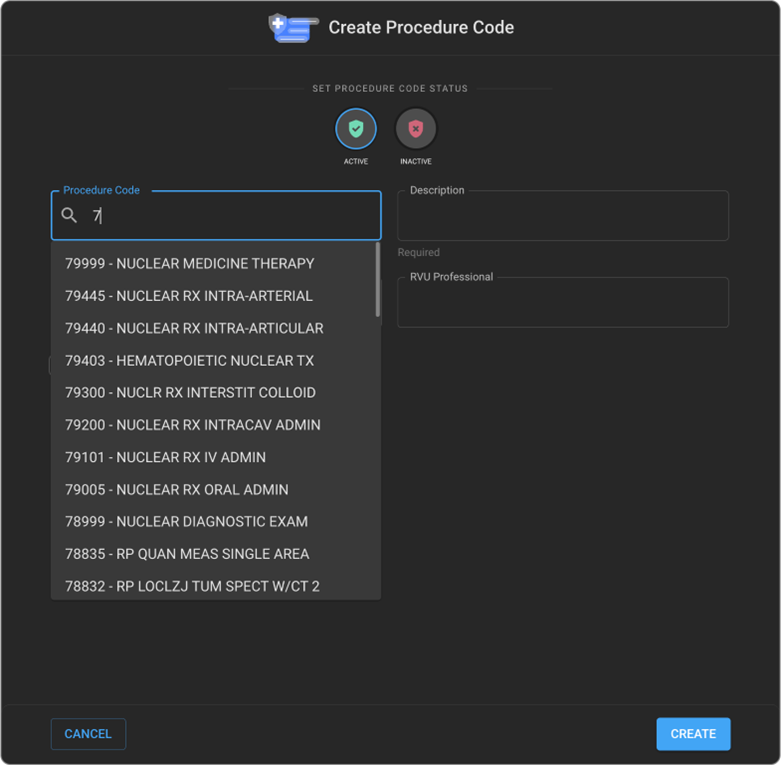Select 79999 - NUCLEAR MEDICINE THERAPY option
781x765 pixels.
coord(190,264)
